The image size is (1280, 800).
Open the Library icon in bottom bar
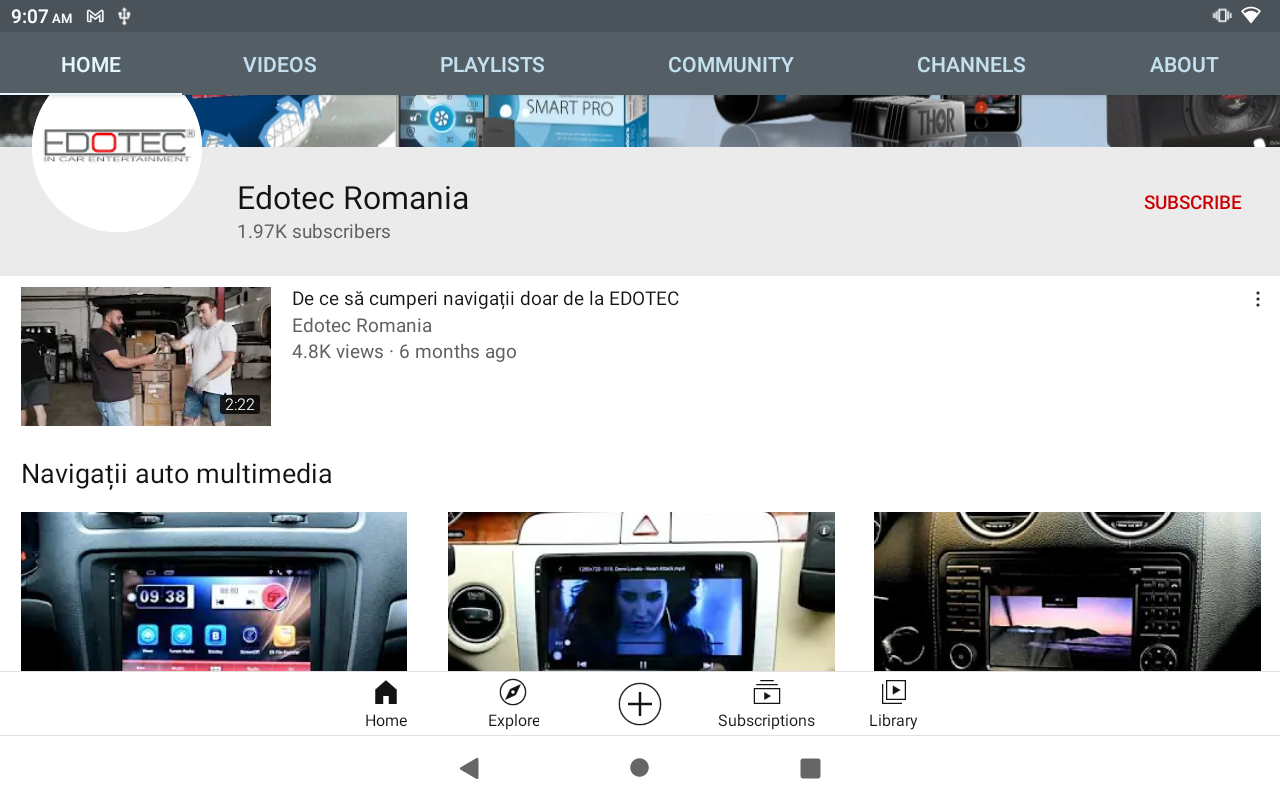coord(893,692)
